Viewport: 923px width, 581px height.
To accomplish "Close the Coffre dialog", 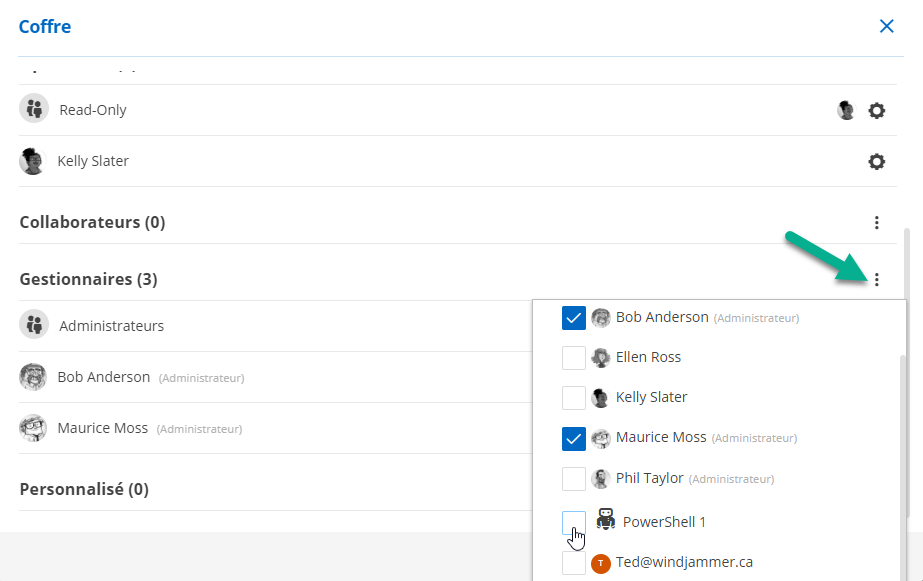I will coord(886,27).
